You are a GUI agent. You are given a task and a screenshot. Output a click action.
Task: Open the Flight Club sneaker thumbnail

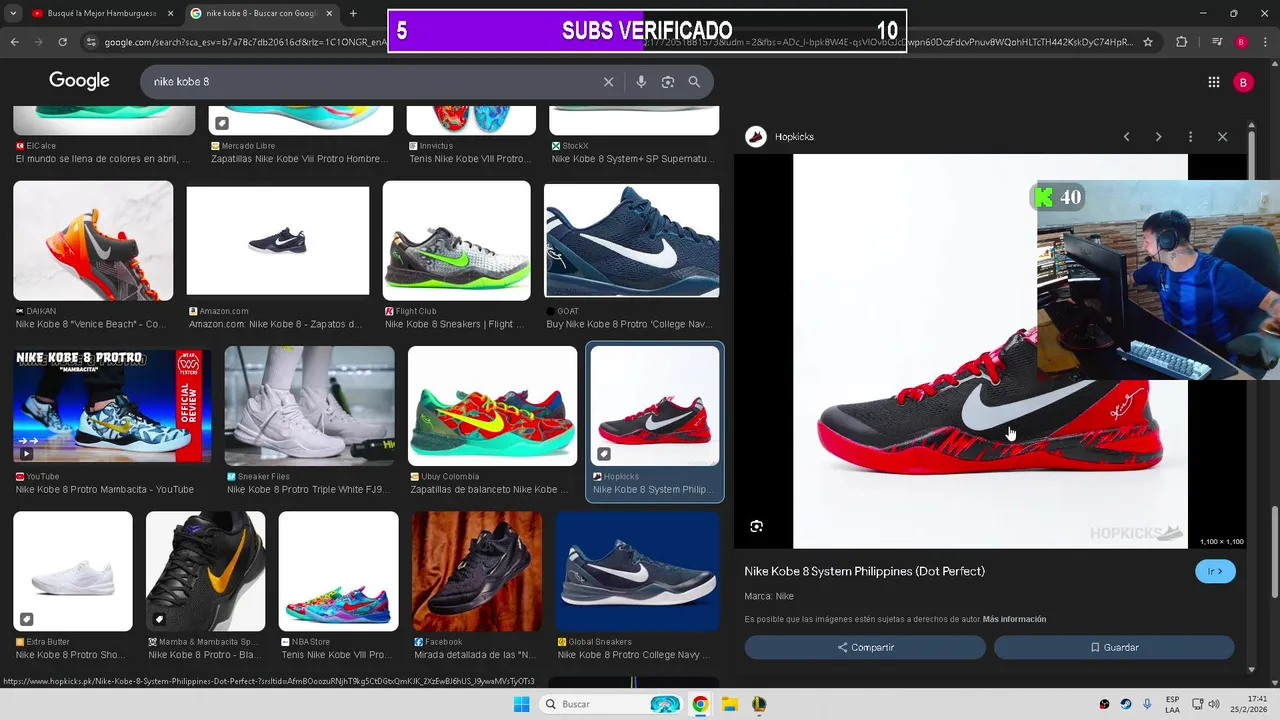[x=457, y=240]
